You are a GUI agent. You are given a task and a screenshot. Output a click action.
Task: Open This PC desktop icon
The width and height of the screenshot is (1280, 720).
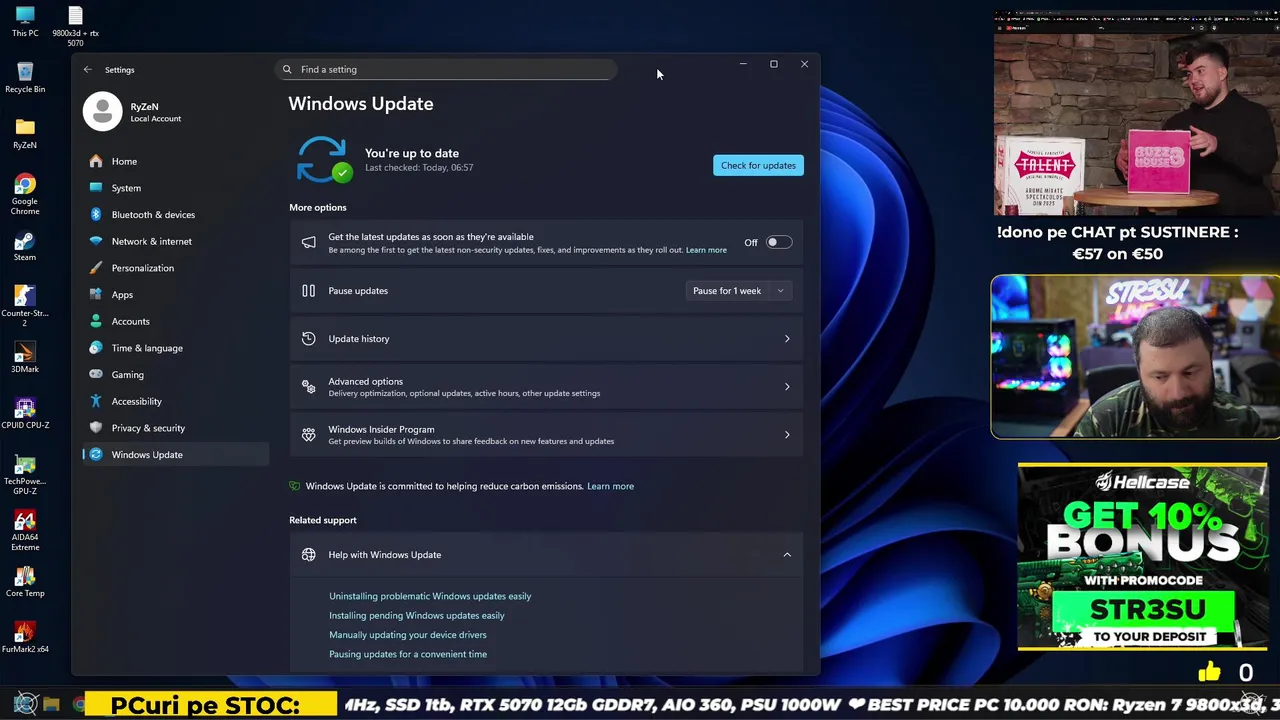coord(25,21)
